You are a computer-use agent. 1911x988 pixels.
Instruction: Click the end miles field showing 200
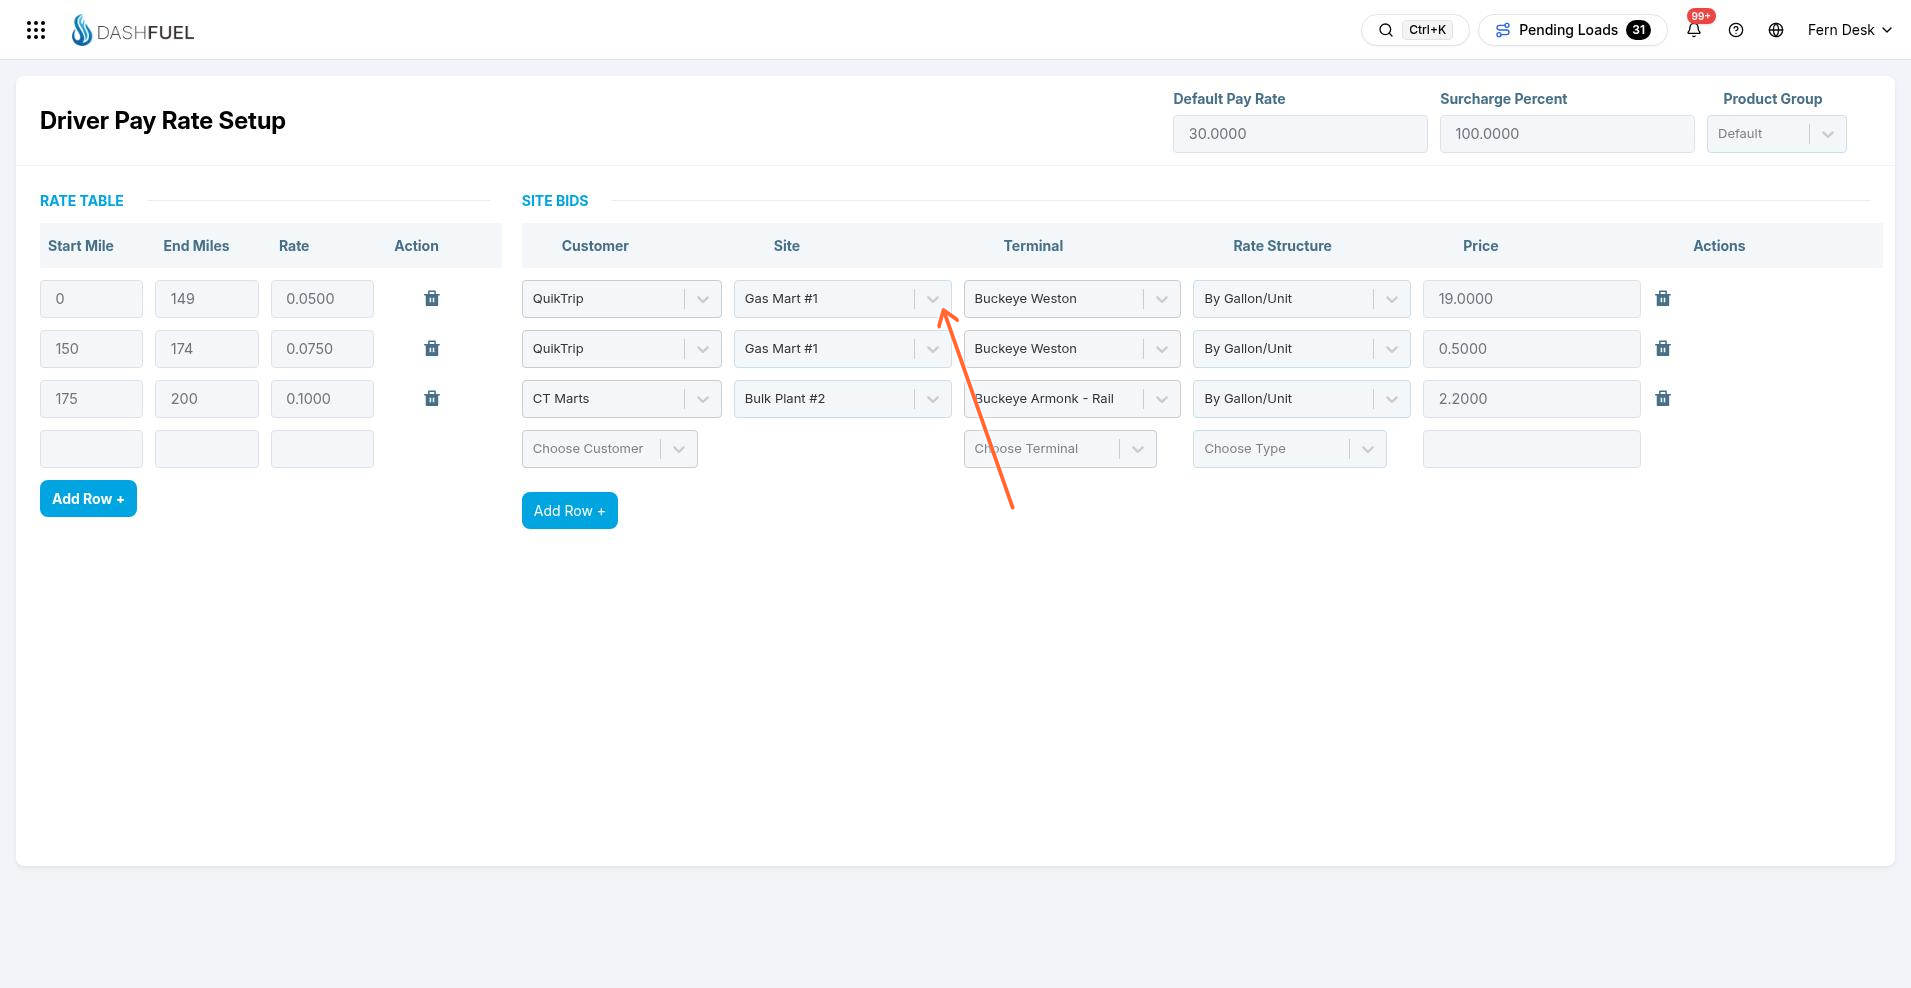(206, 399)
